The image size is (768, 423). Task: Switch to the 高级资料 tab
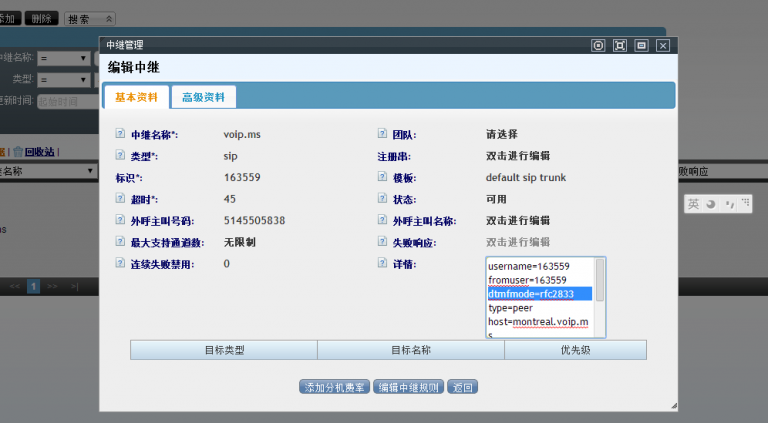pos(204,97)
